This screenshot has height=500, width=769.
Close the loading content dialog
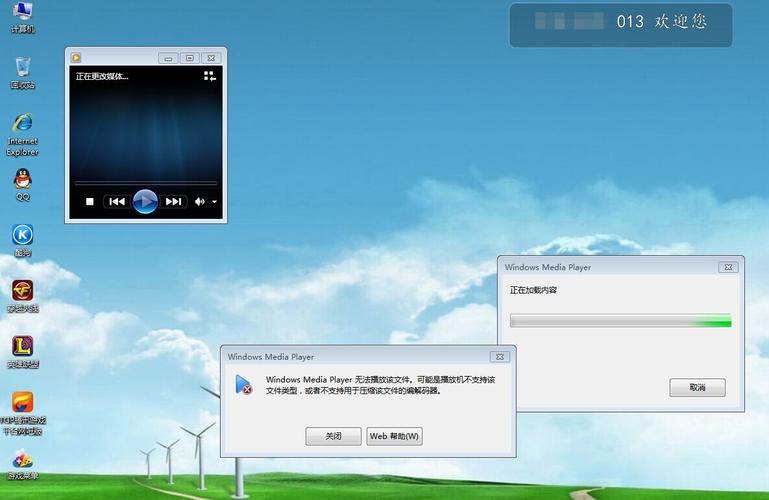728,267
